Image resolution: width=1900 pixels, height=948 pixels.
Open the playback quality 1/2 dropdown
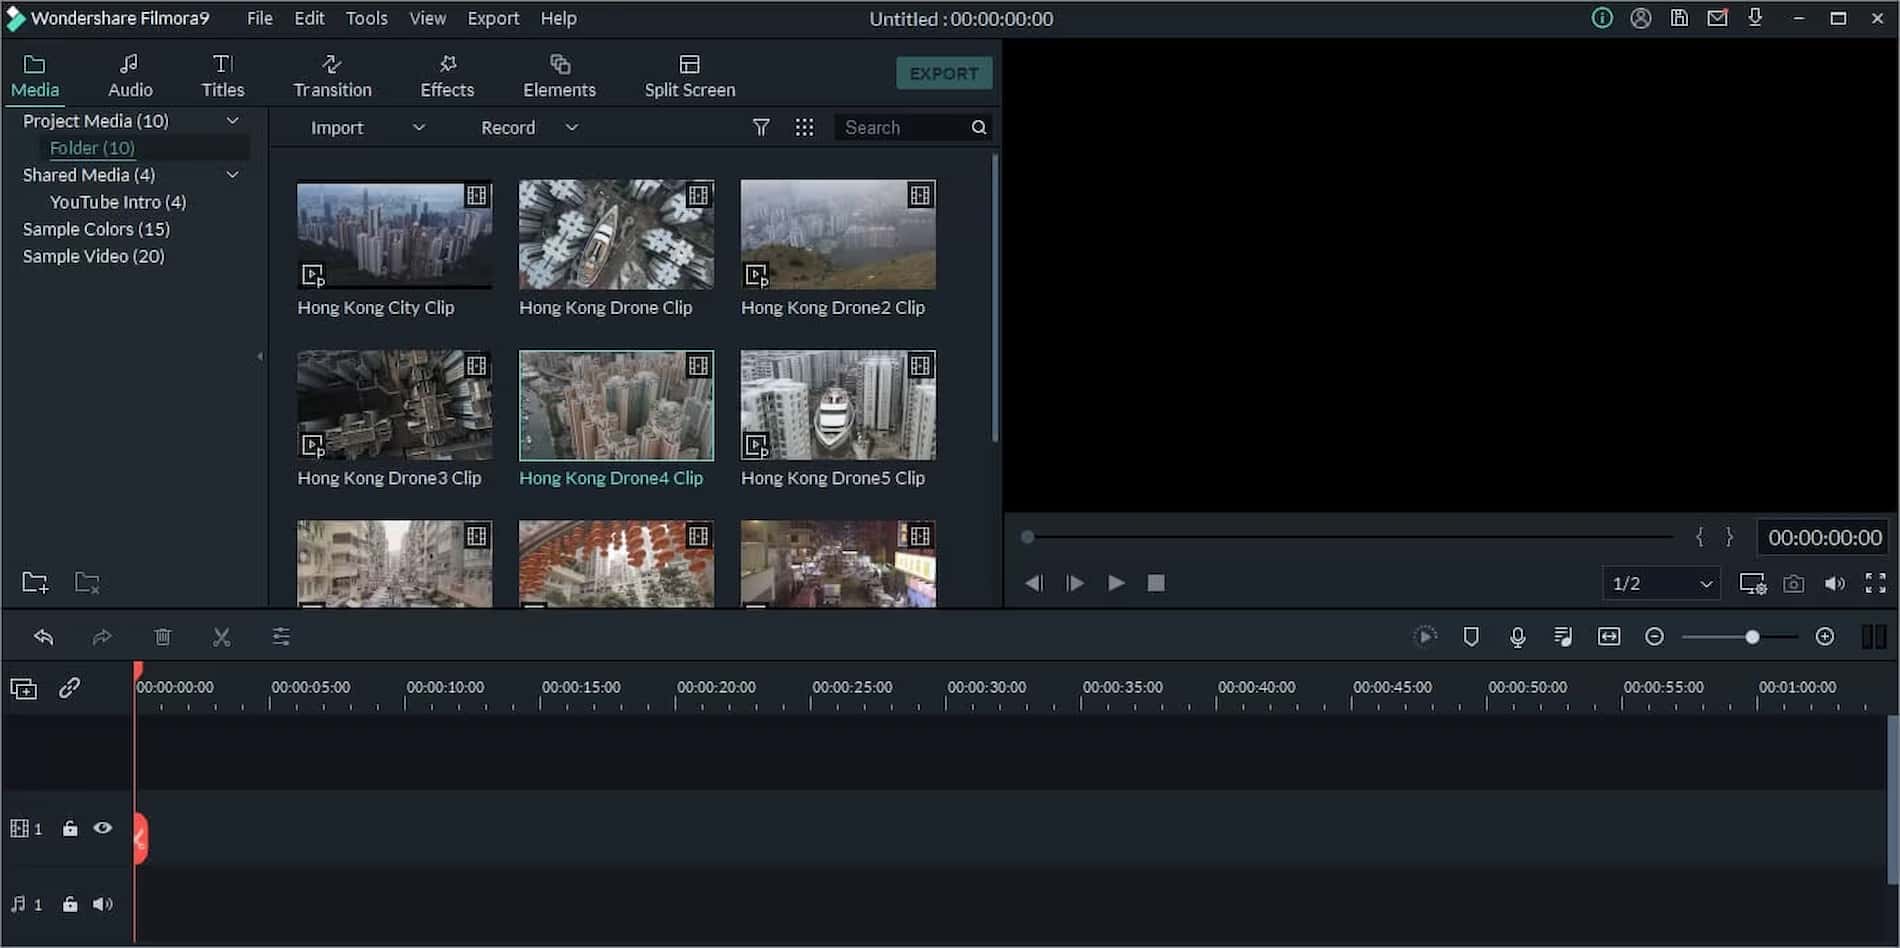(1660, 583)
